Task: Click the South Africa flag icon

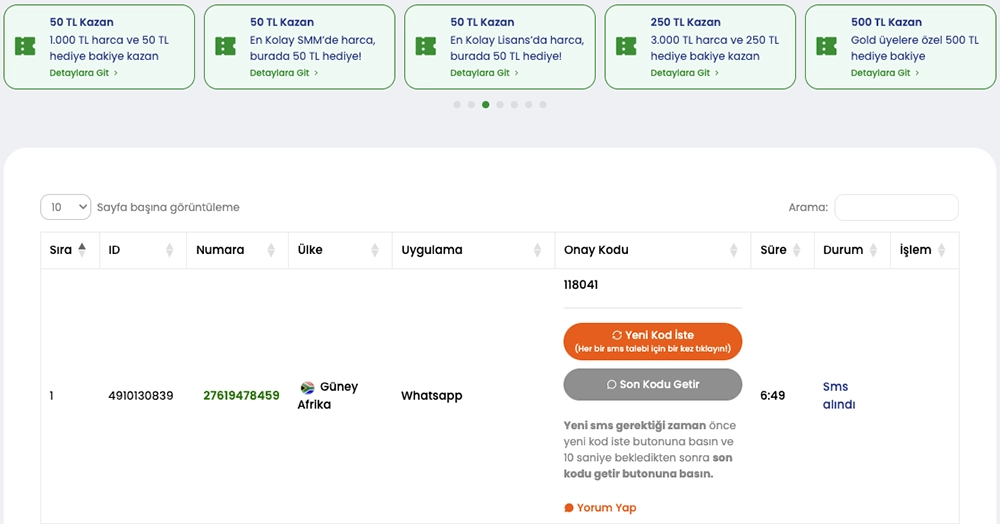Action: (x=307, y=387)
